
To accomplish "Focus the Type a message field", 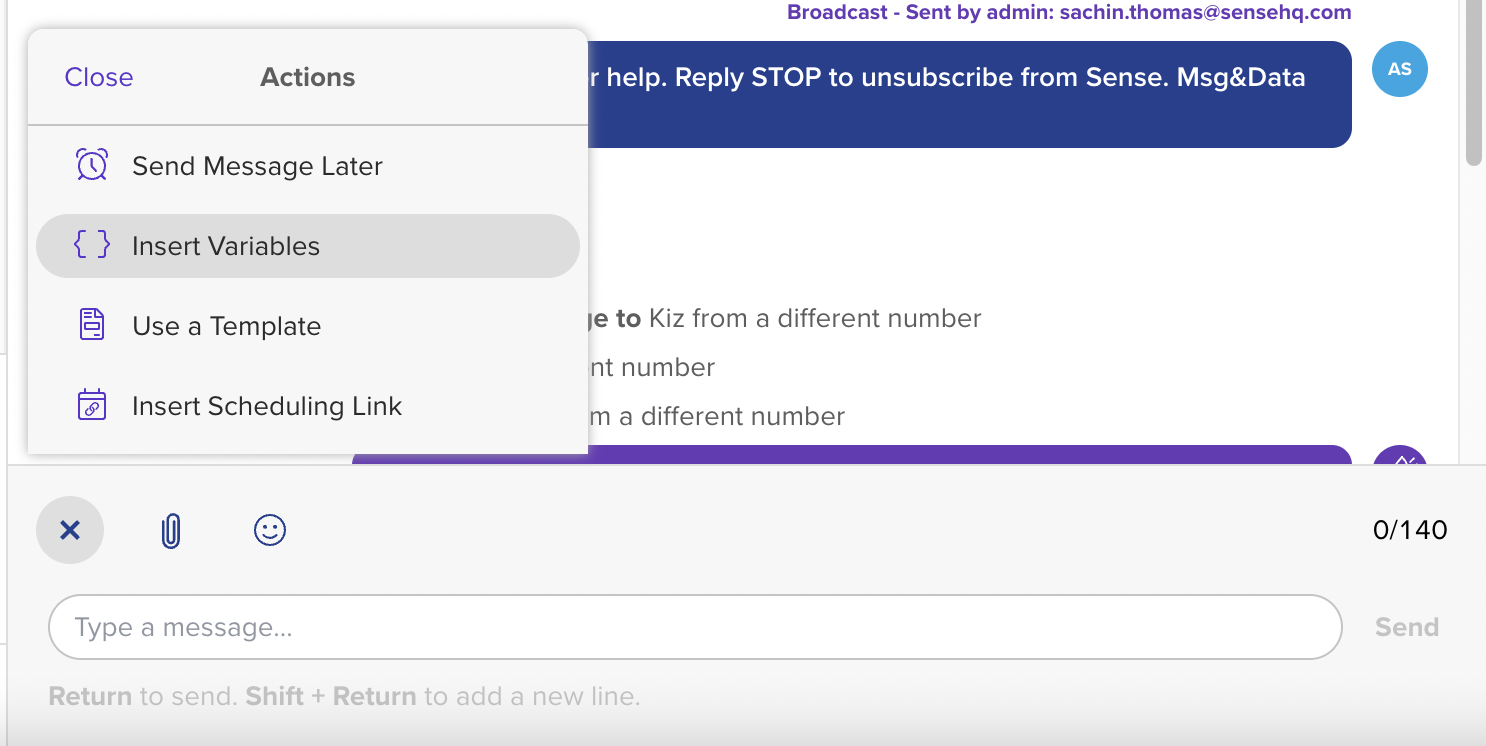I will [x=695, y=627].
